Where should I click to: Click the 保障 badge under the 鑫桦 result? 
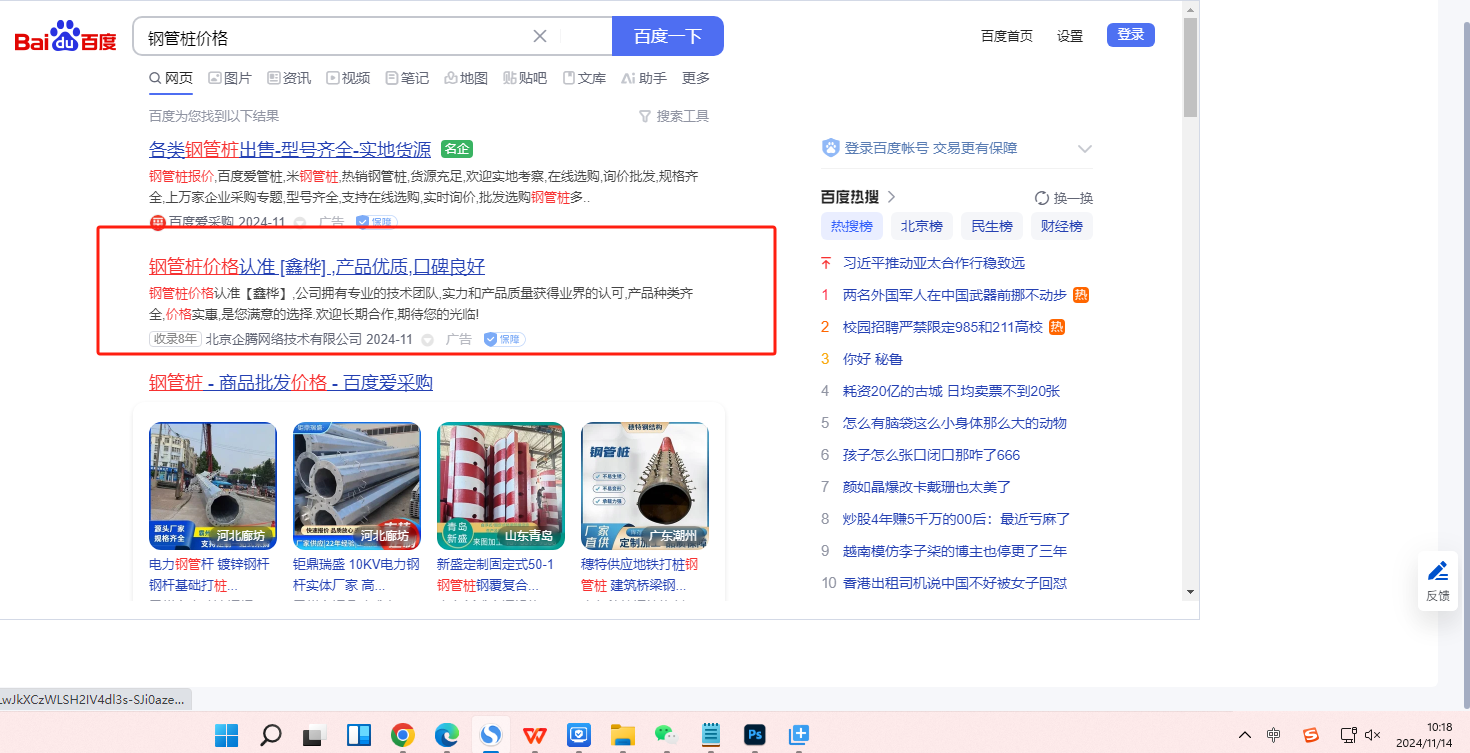pyautogui.click(x=505, y=339)
